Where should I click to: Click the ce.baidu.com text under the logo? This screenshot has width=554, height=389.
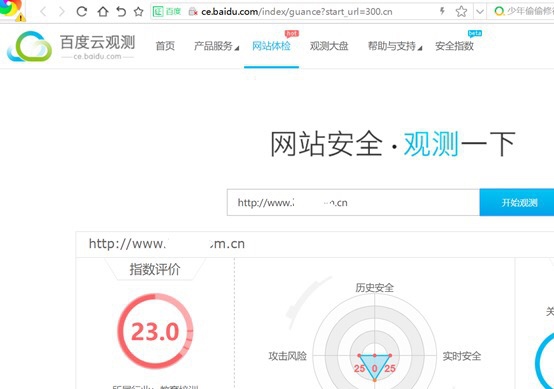click(98, 57)
